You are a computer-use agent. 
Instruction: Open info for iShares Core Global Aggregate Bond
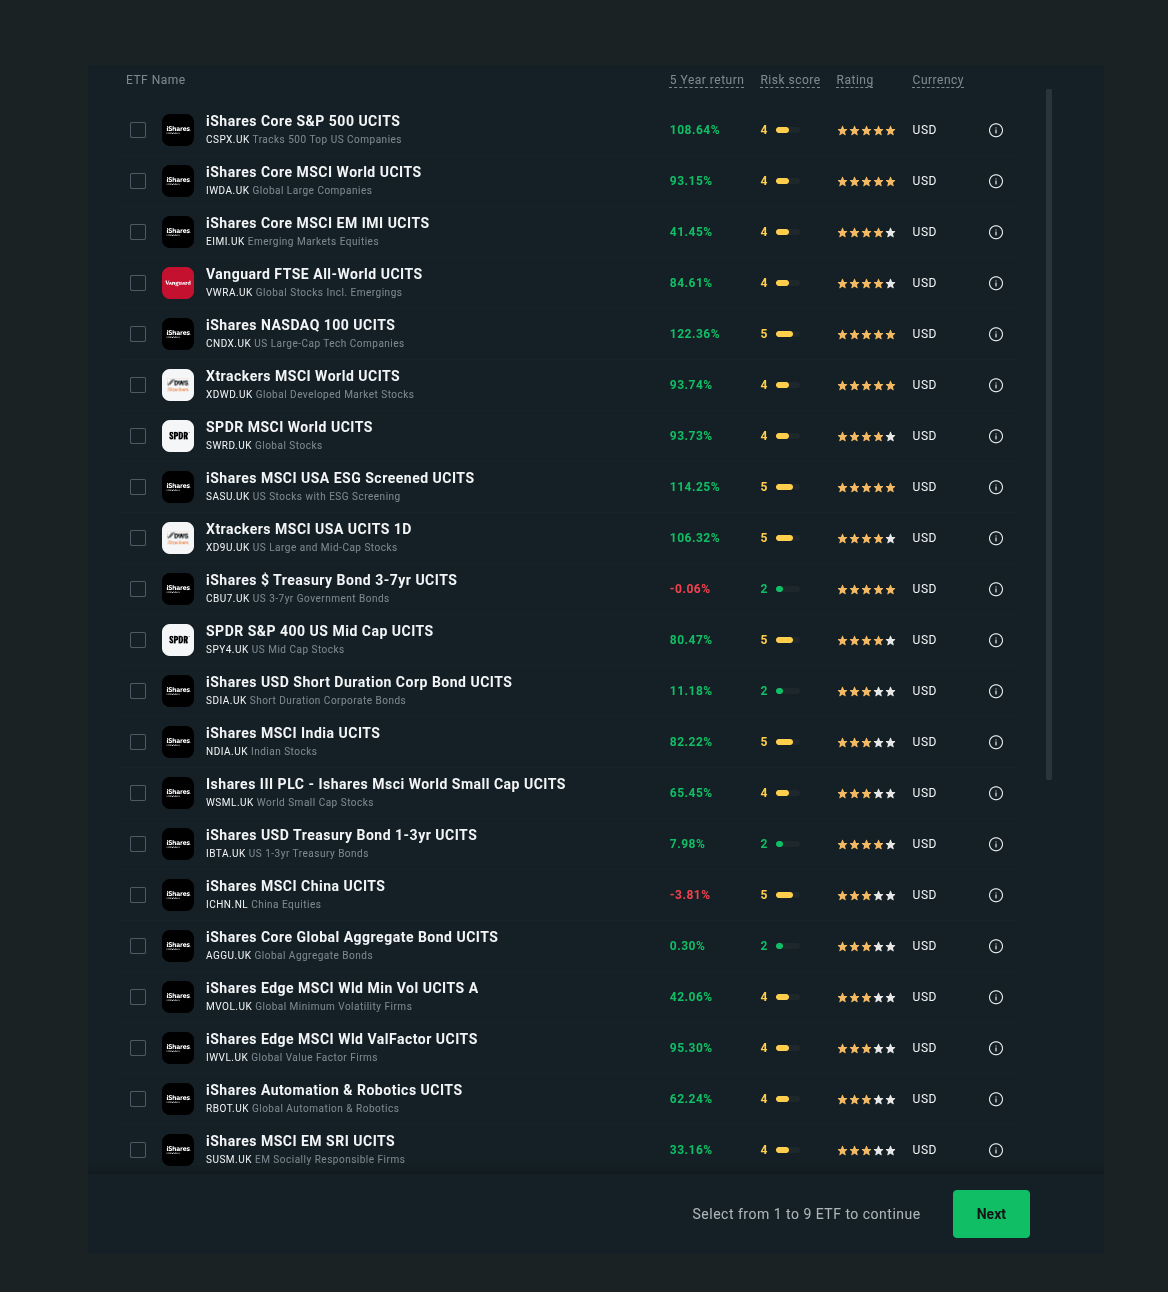[996, 946]
